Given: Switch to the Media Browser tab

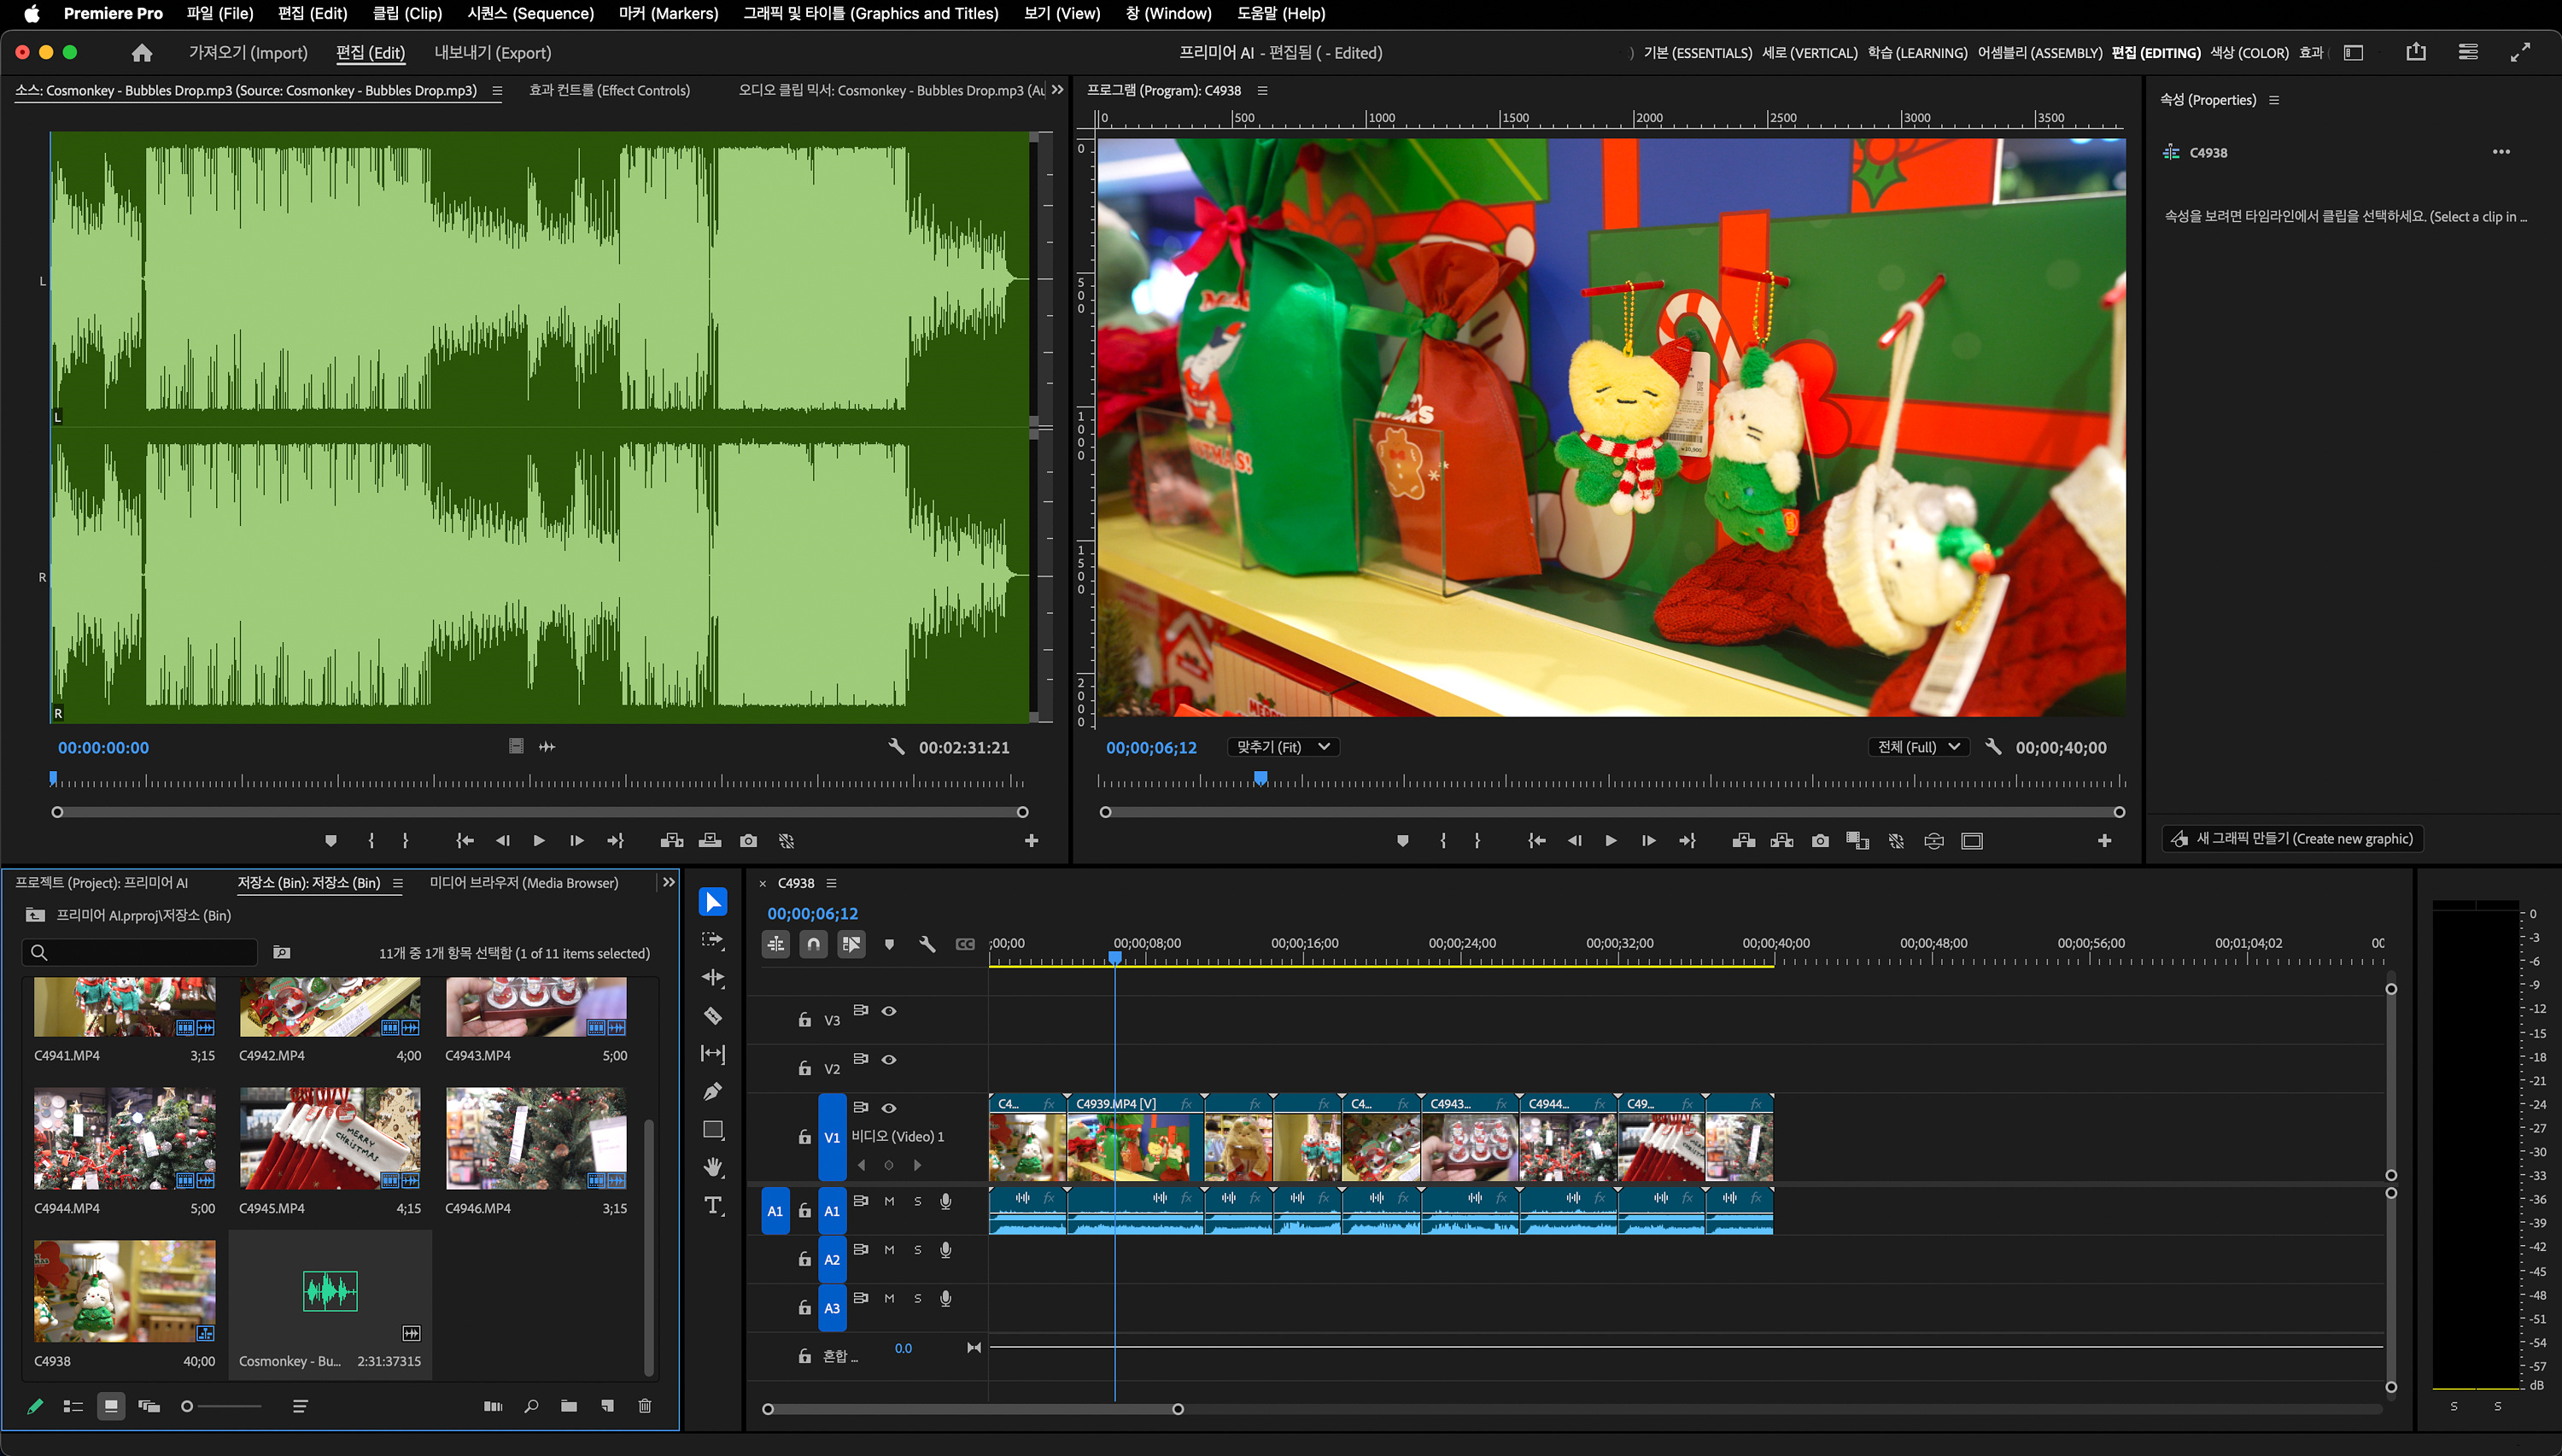Looking at the screenshot, I should coord(523,883).
